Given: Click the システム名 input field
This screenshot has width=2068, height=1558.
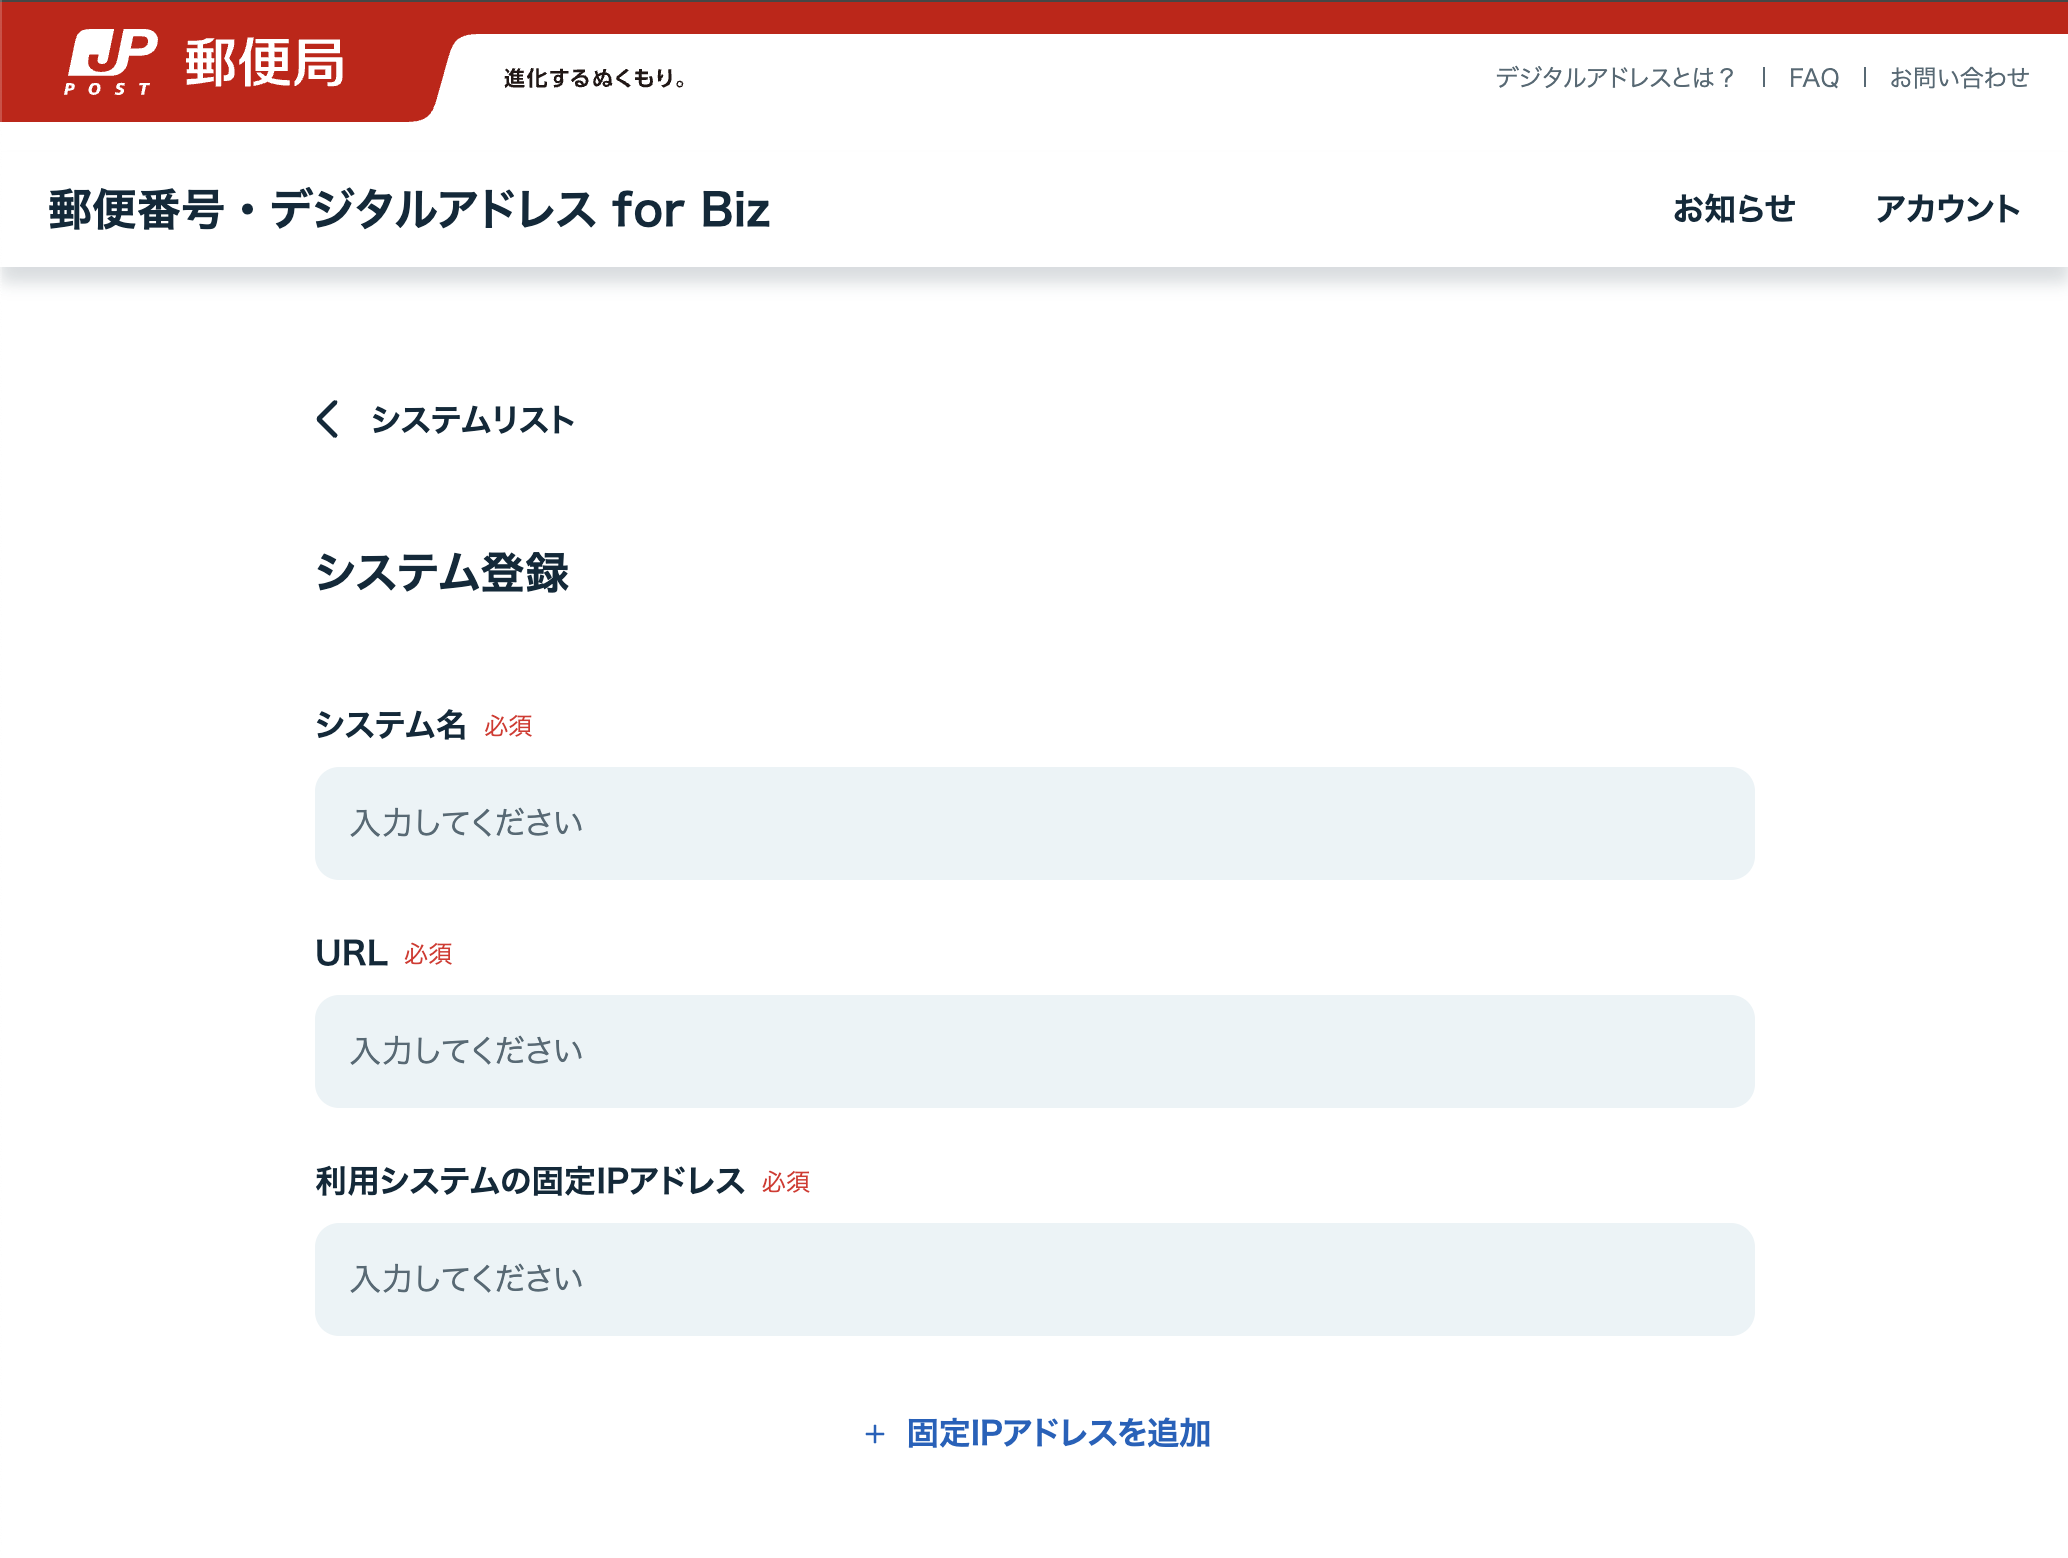Looking at the screenshot, I should point(1034,823).
